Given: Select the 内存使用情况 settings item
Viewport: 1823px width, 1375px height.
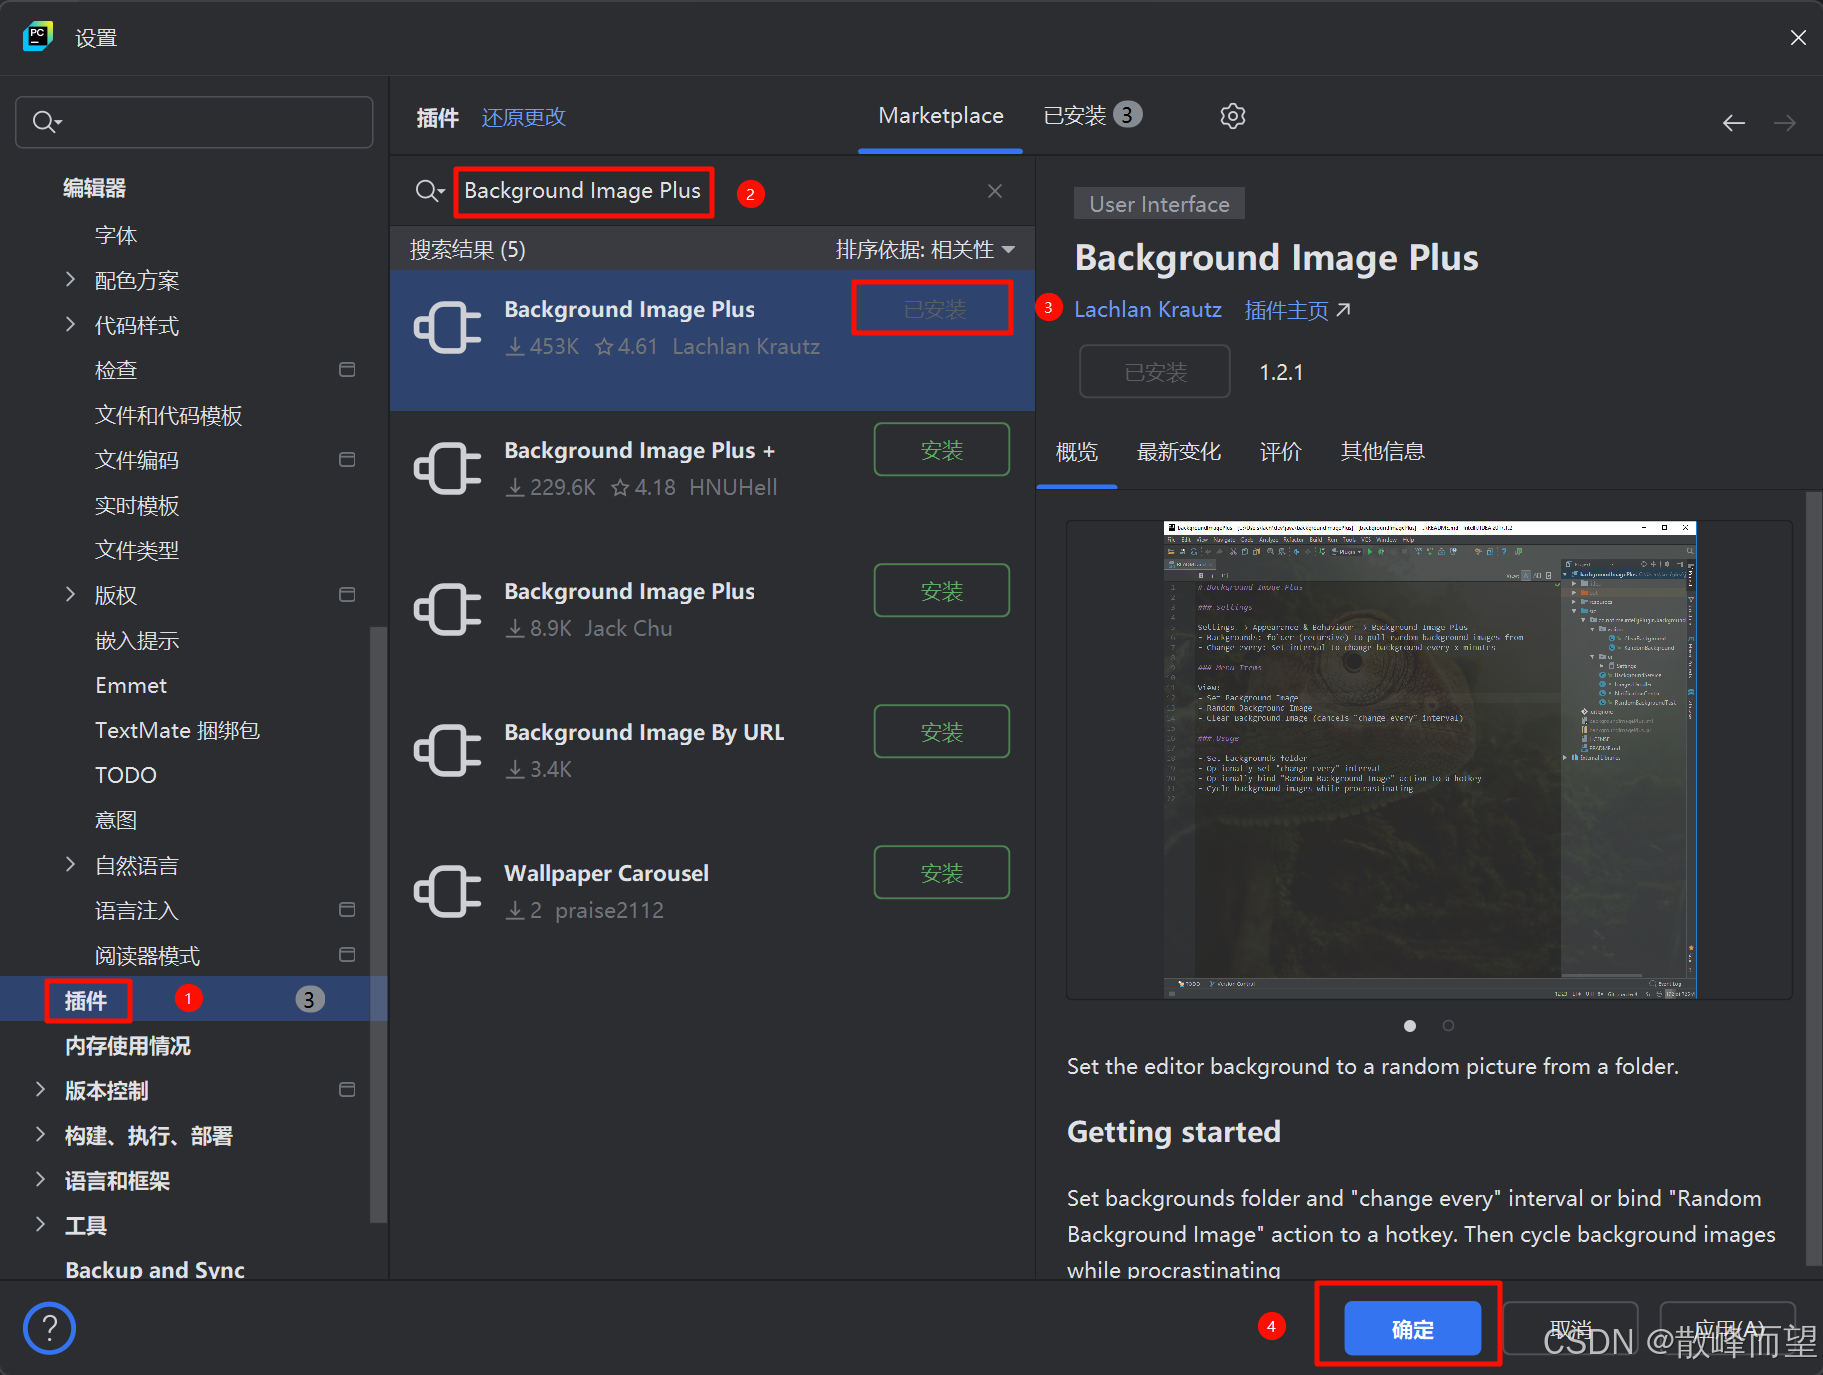Looking at the screenshot, I should coord(128,1045).
